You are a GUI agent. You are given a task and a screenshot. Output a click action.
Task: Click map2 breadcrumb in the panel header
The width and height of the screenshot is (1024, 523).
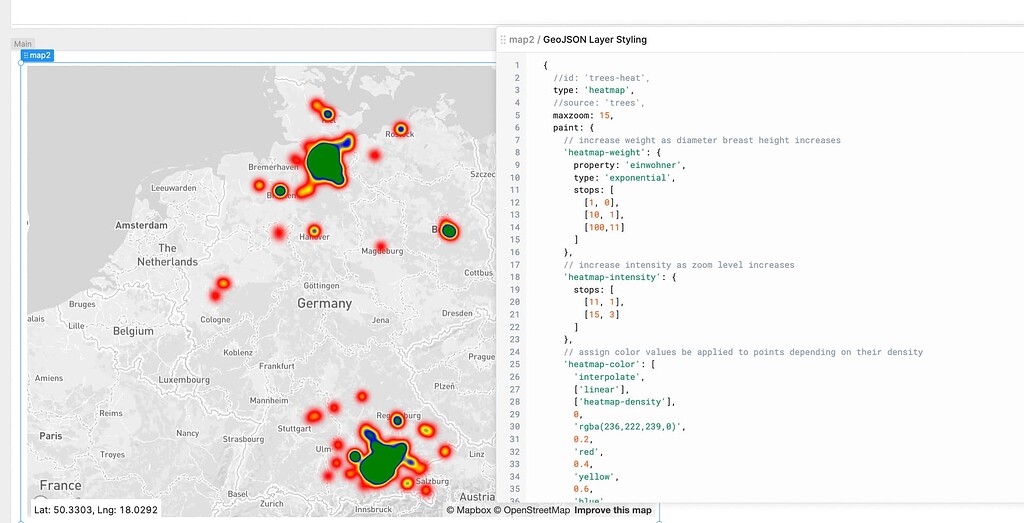522,40
